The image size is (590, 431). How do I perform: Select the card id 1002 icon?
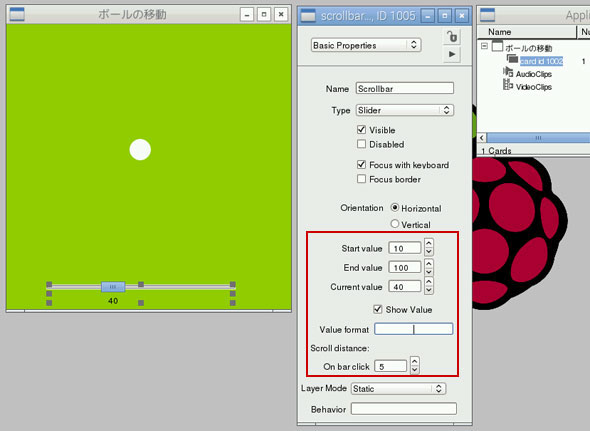pyautogui.click(x=512, y=59)
